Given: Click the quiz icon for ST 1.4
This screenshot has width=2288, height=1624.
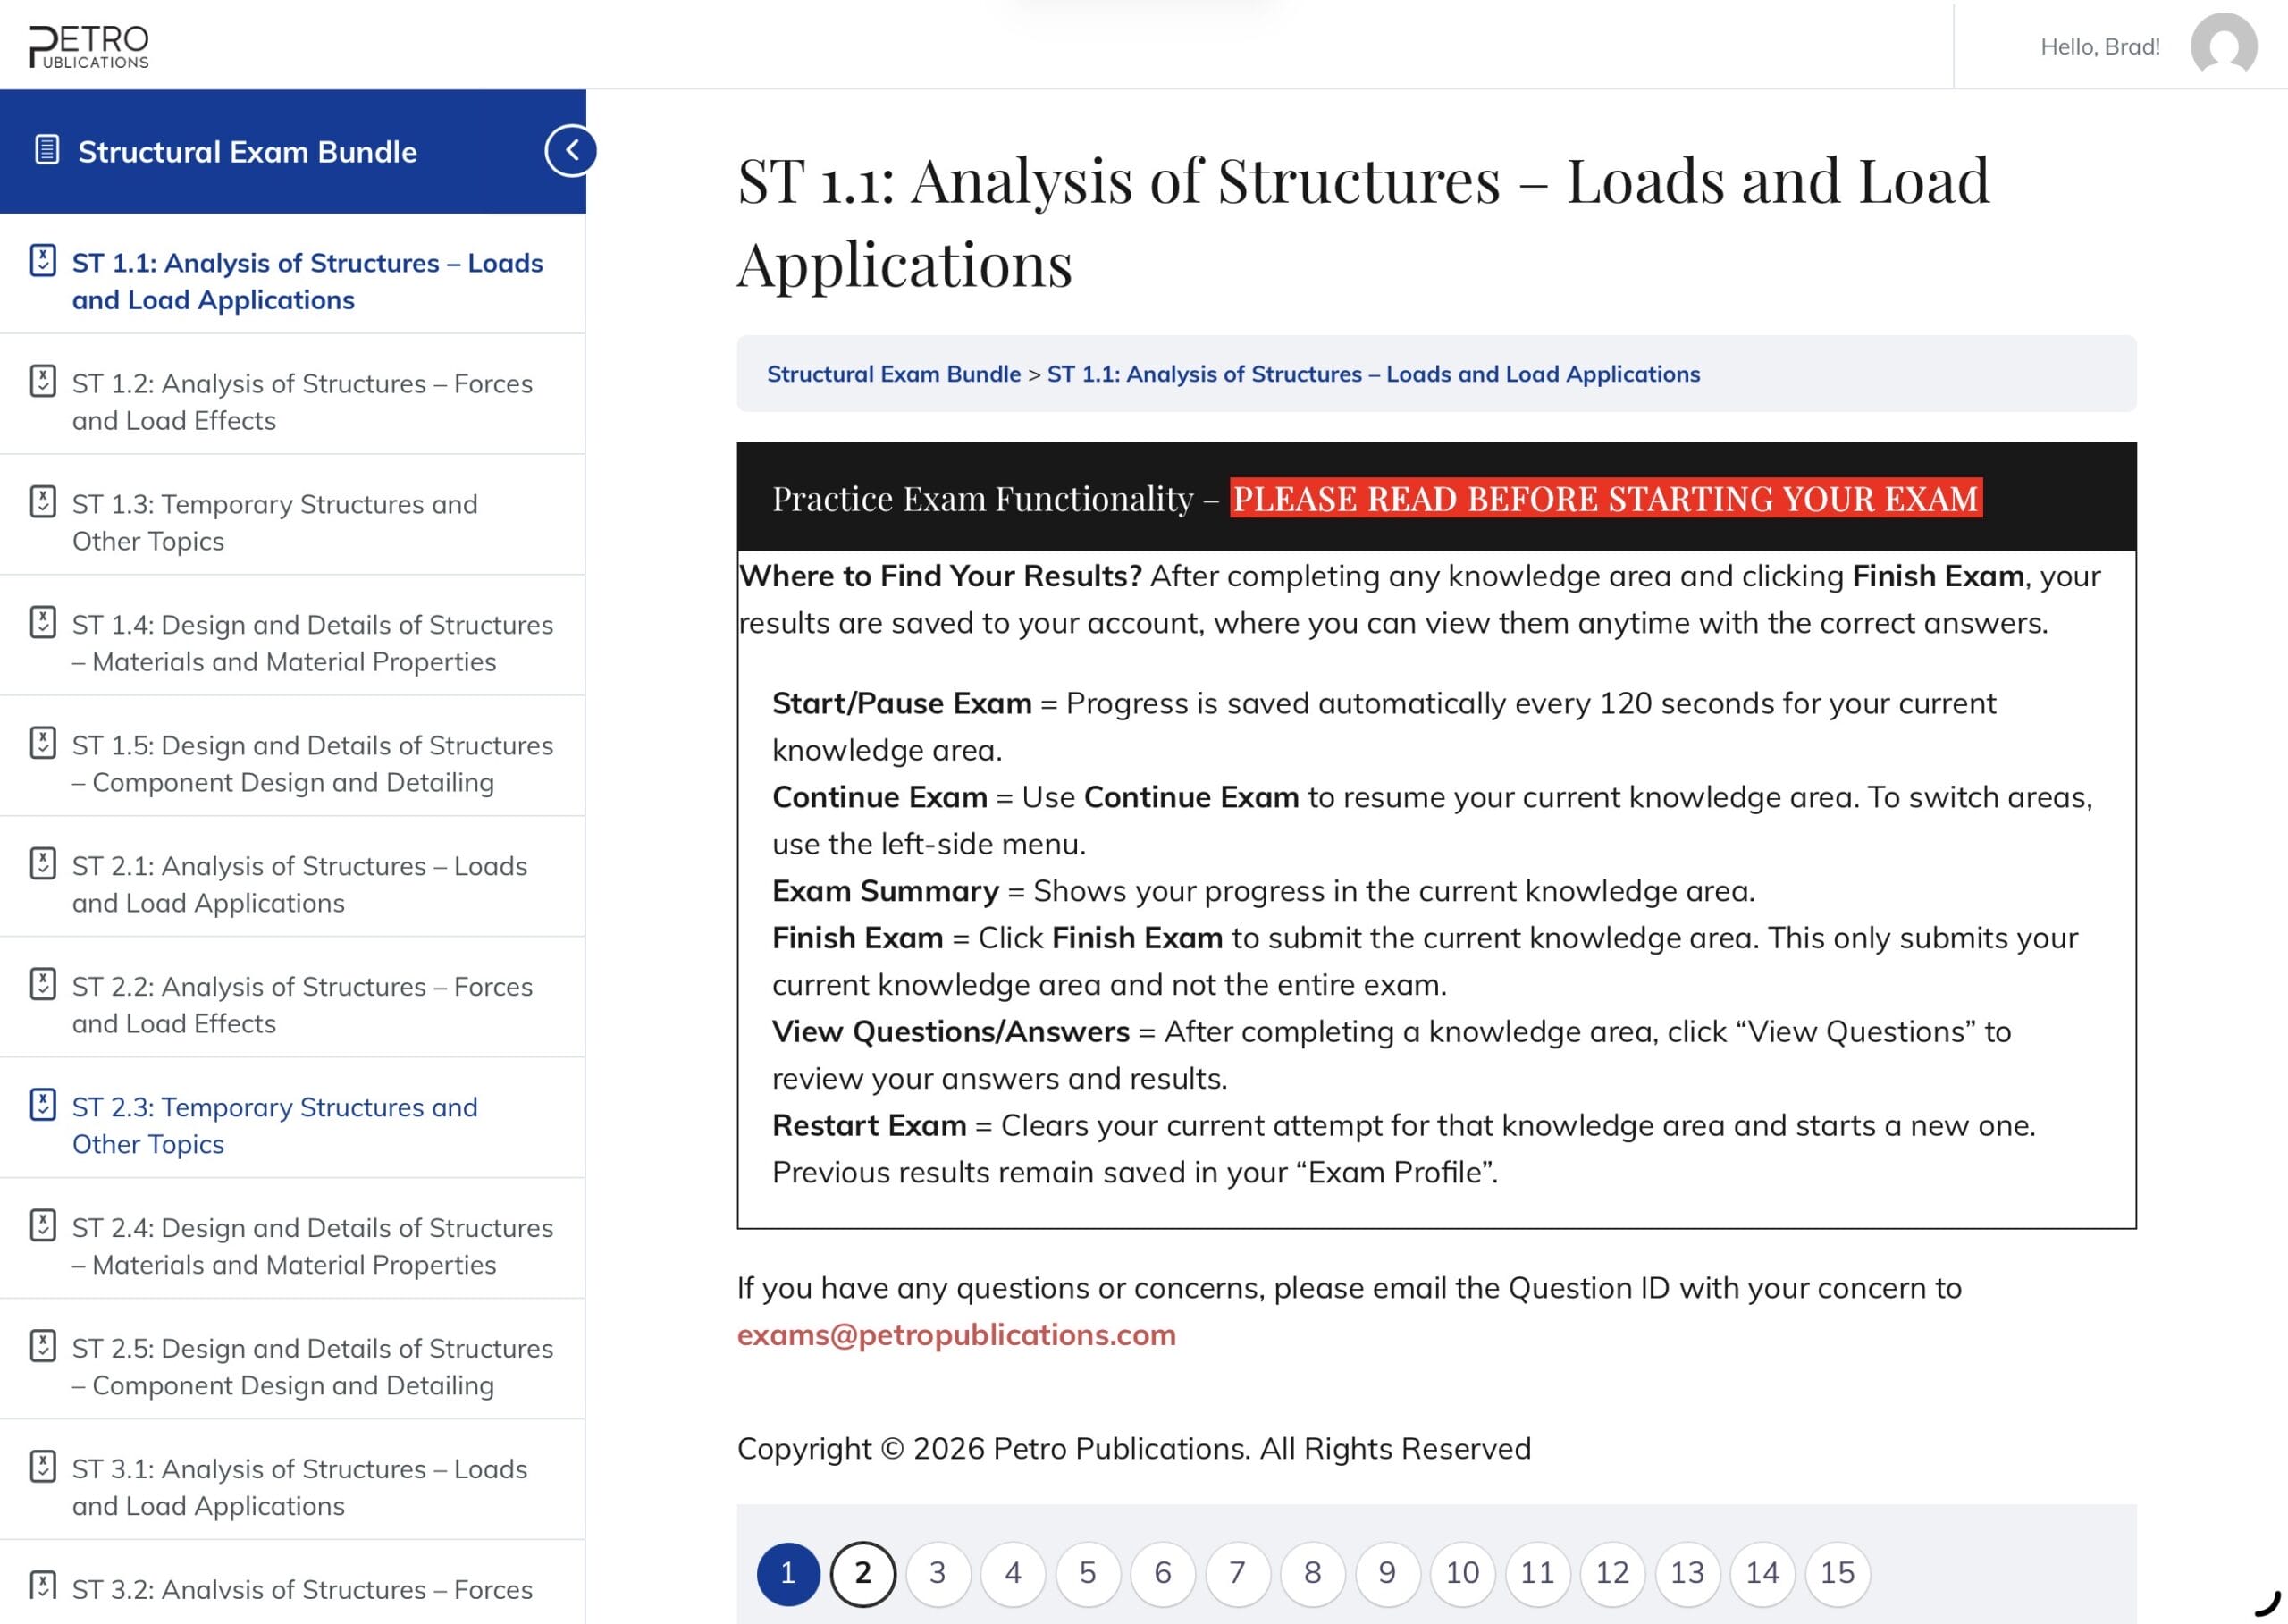Looking at the screenshot, I should click(43, 622).
